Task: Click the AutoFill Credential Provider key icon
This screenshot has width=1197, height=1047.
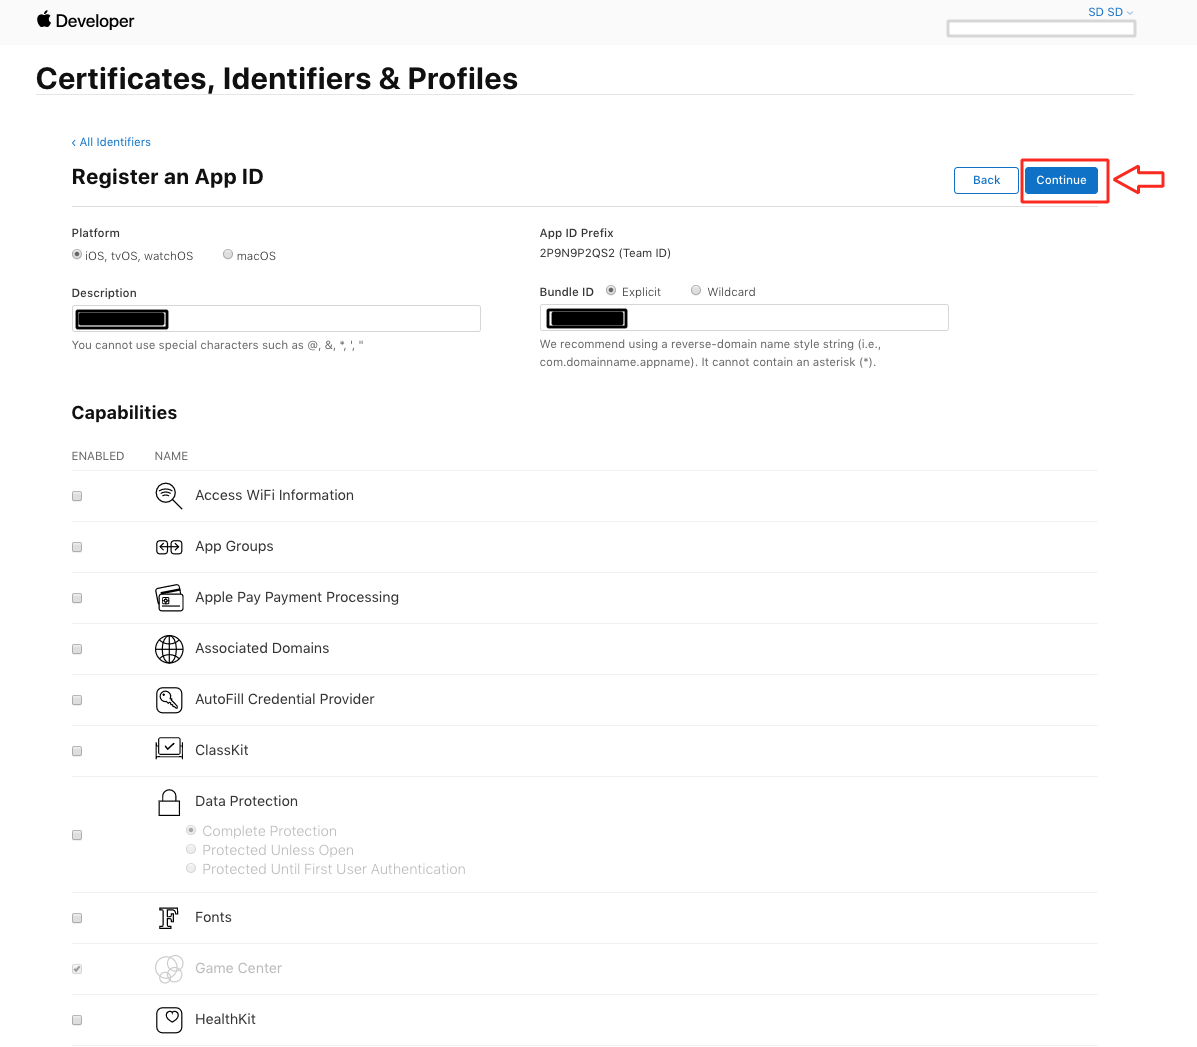Action: pyautogui.click(x=169, y=700)
